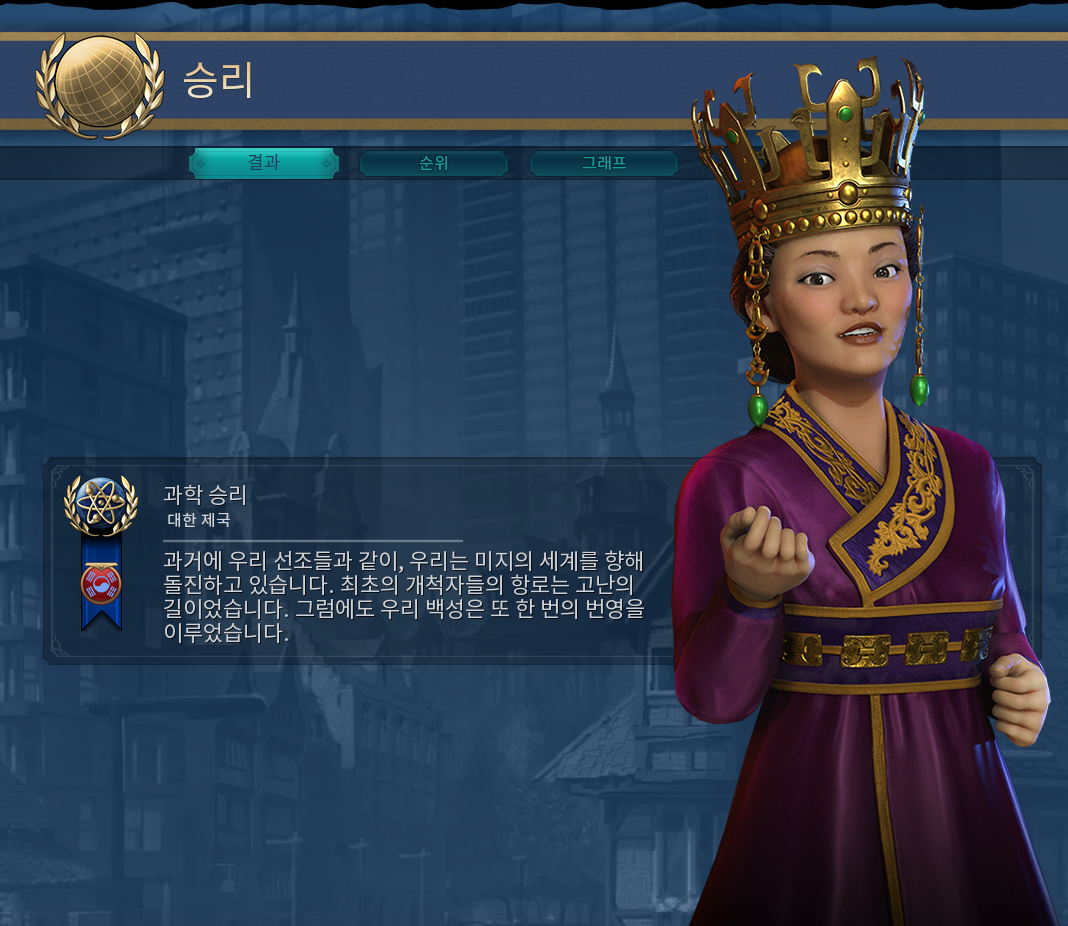The image size is (1068, 926).
Task: Click the left diamond ornament on 결과 tab
Action: pyautogui.click(x=200, y=163)
